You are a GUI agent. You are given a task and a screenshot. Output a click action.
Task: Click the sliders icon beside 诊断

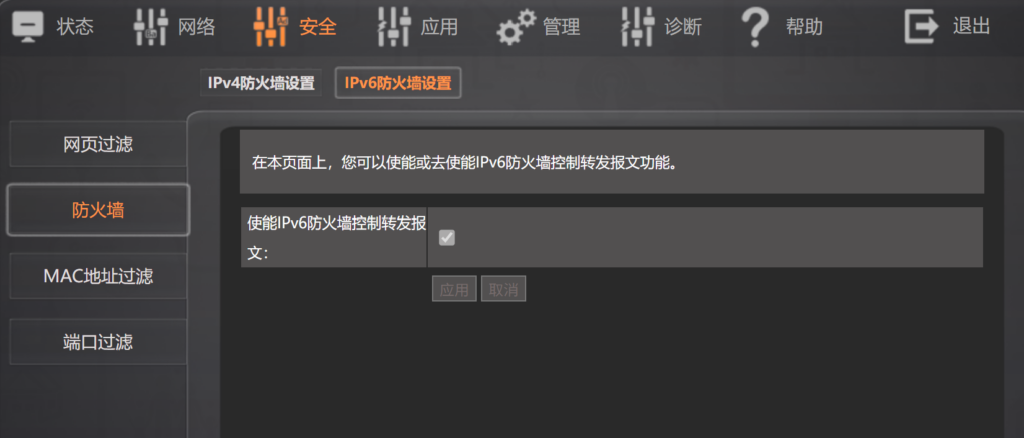(638, 27)
